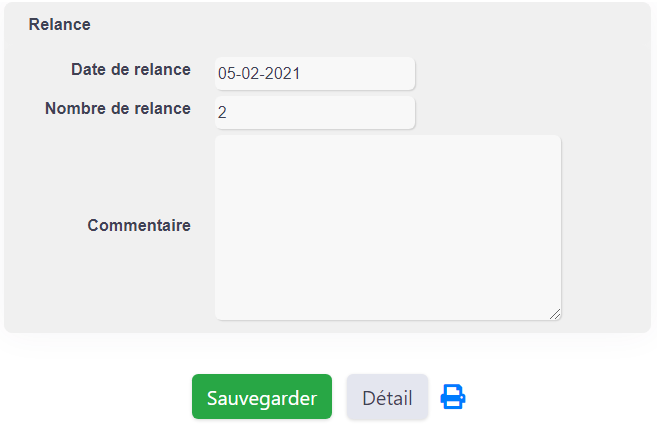Click the Relance section heading
657x428 pixels.
59,24
